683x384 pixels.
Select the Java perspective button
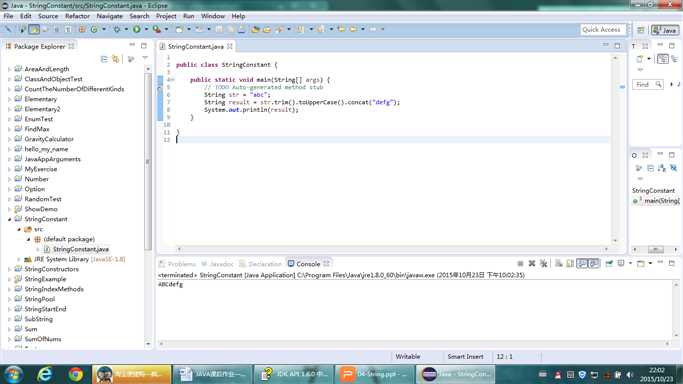[x=665, y=30]
